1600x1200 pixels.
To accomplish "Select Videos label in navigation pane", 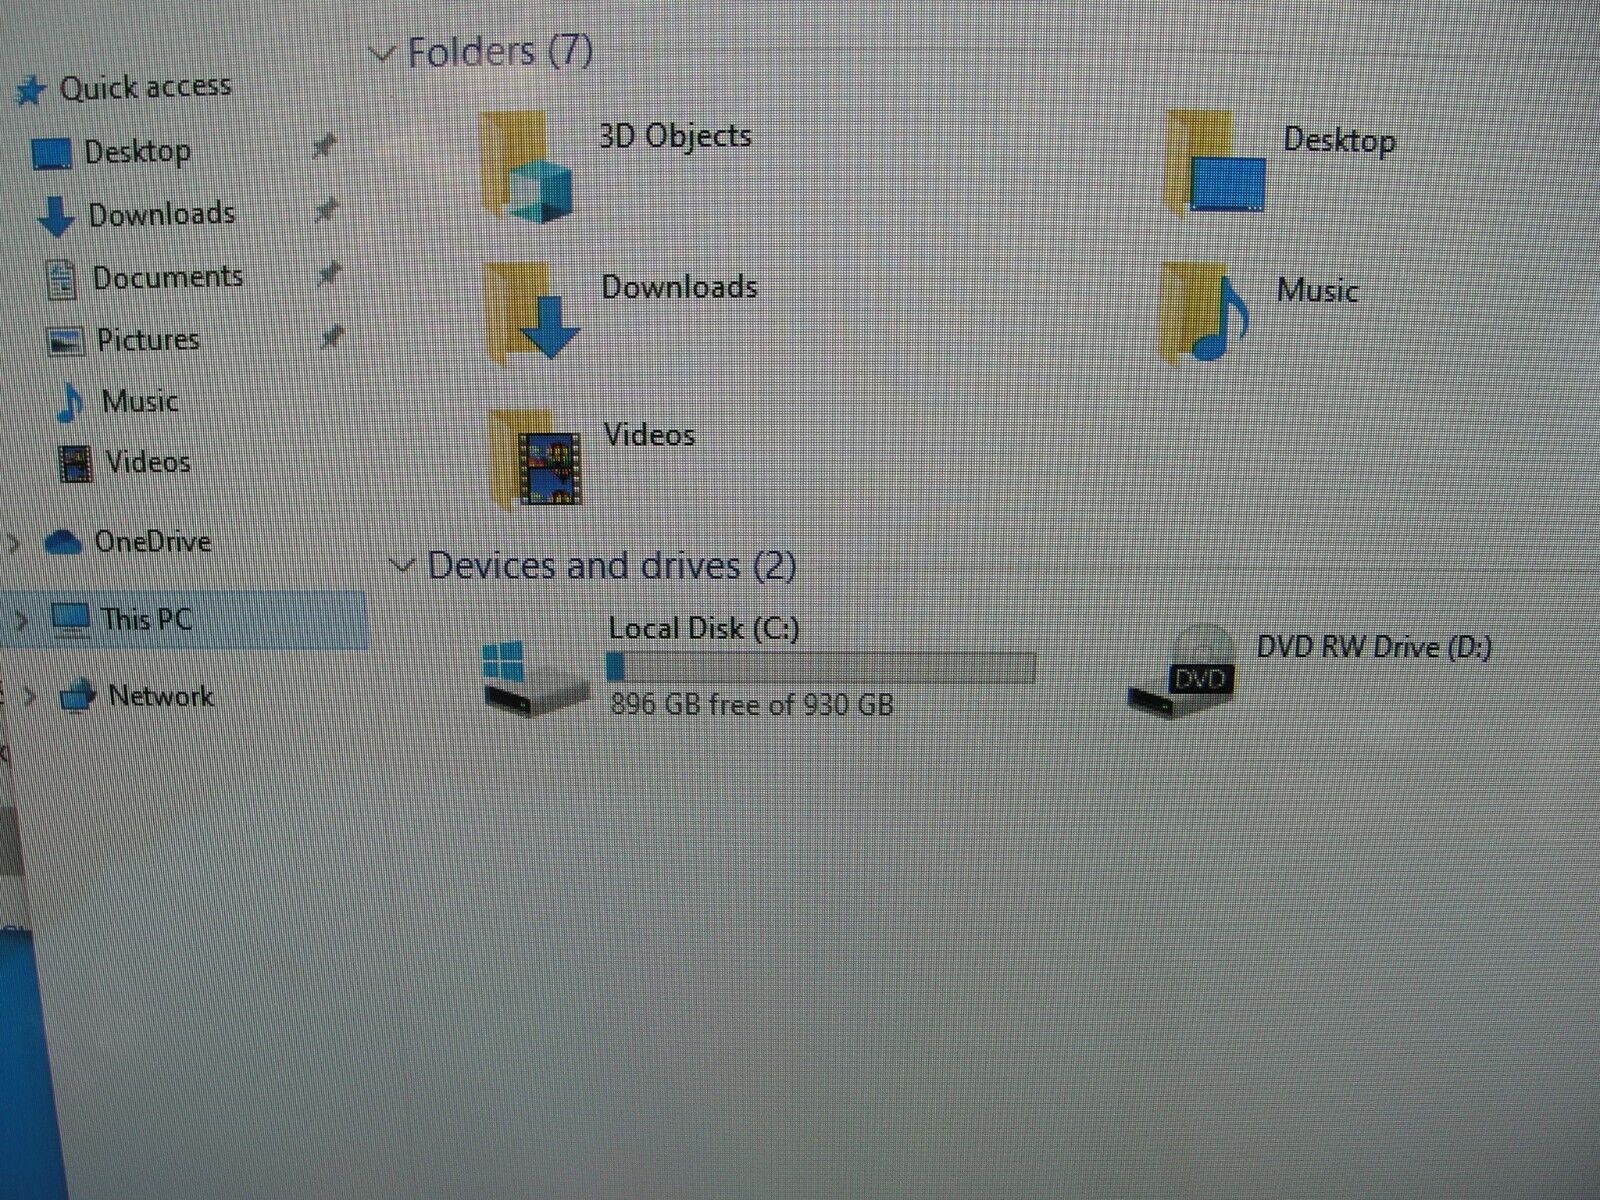I will tap(148, 462).
